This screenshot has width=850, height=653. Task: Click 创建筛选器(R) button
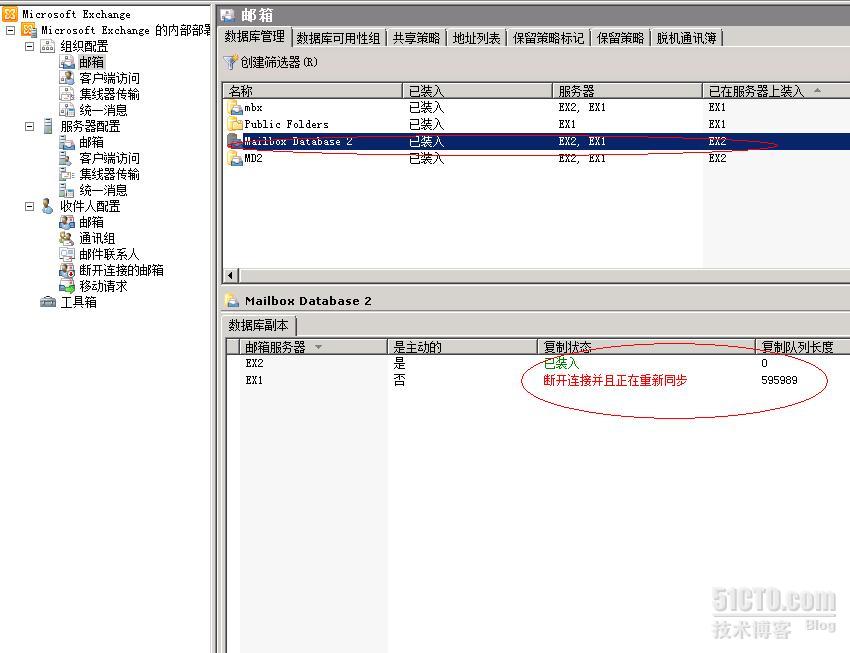[271, 62]
